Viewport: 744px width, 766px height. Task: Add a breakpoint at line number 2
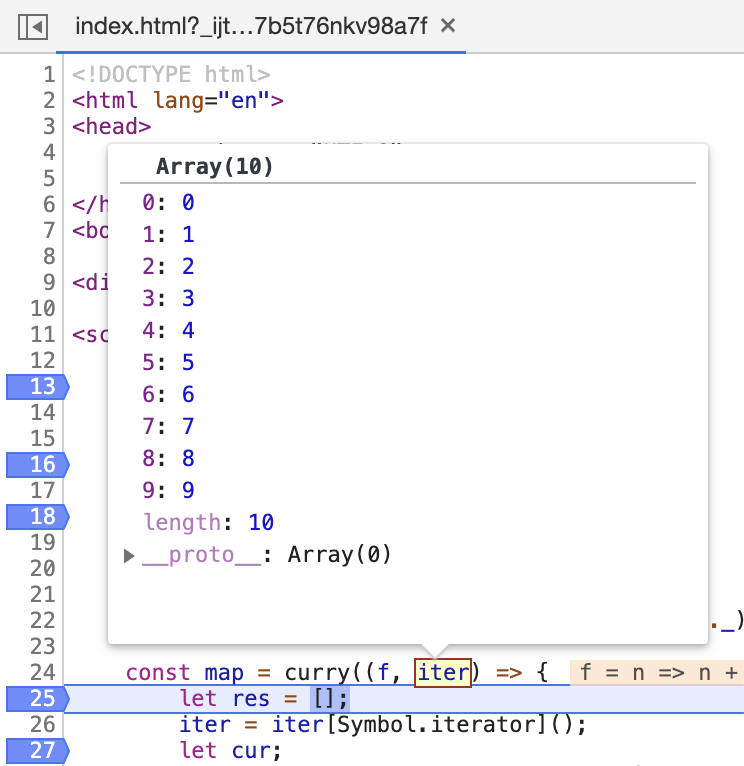(49, 101)
